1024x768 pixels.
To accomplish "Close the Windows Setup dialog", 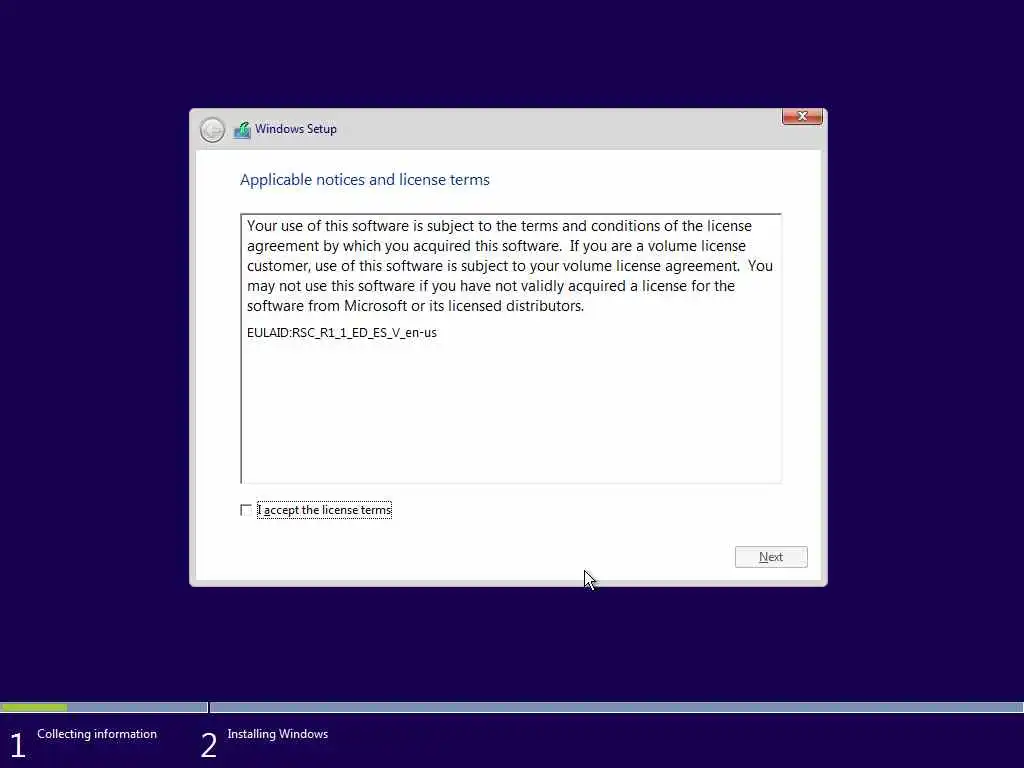I will (802, 116).
